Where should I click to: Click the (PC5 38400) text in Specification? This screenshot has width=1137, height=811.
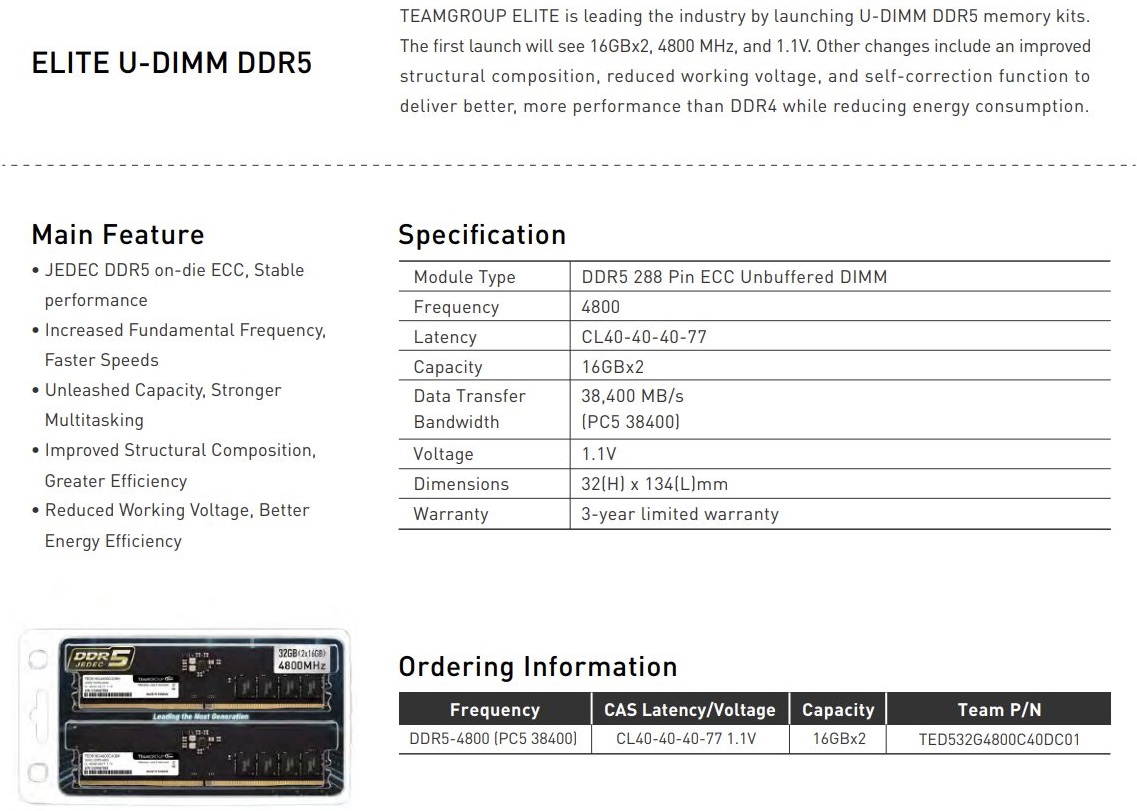pos(630,422)
